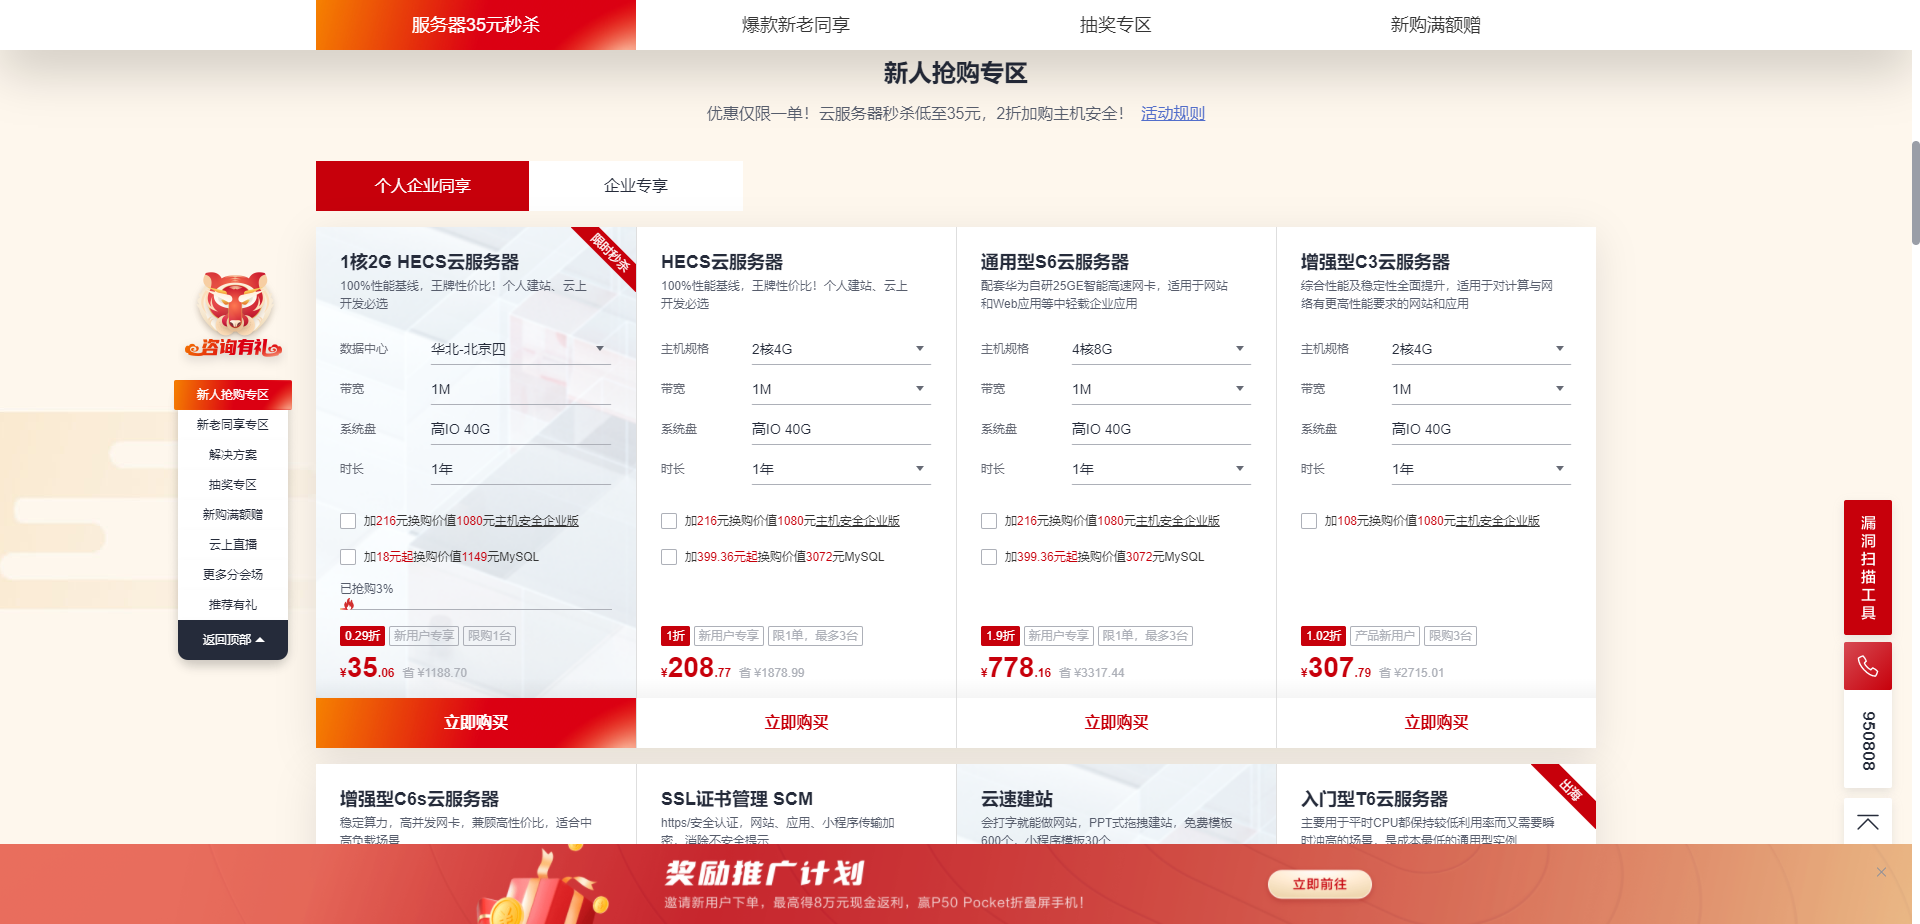The width and height of the screenshot is (1920, 924).
Task: Click 立即购买 for 1核2G HECS server
Action: pyautogui.click(x=476, y=723)
